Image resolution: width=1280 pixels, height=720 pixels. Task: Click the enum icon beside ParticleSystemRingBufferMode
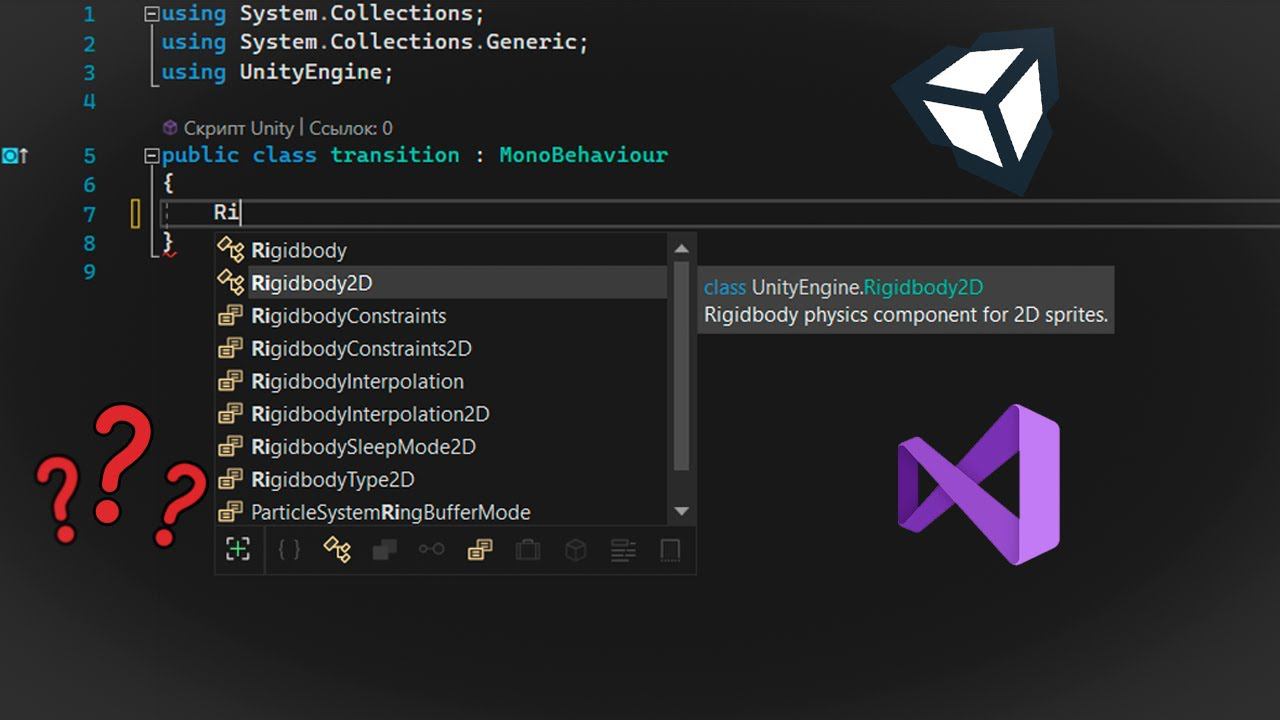pos(231,512)
